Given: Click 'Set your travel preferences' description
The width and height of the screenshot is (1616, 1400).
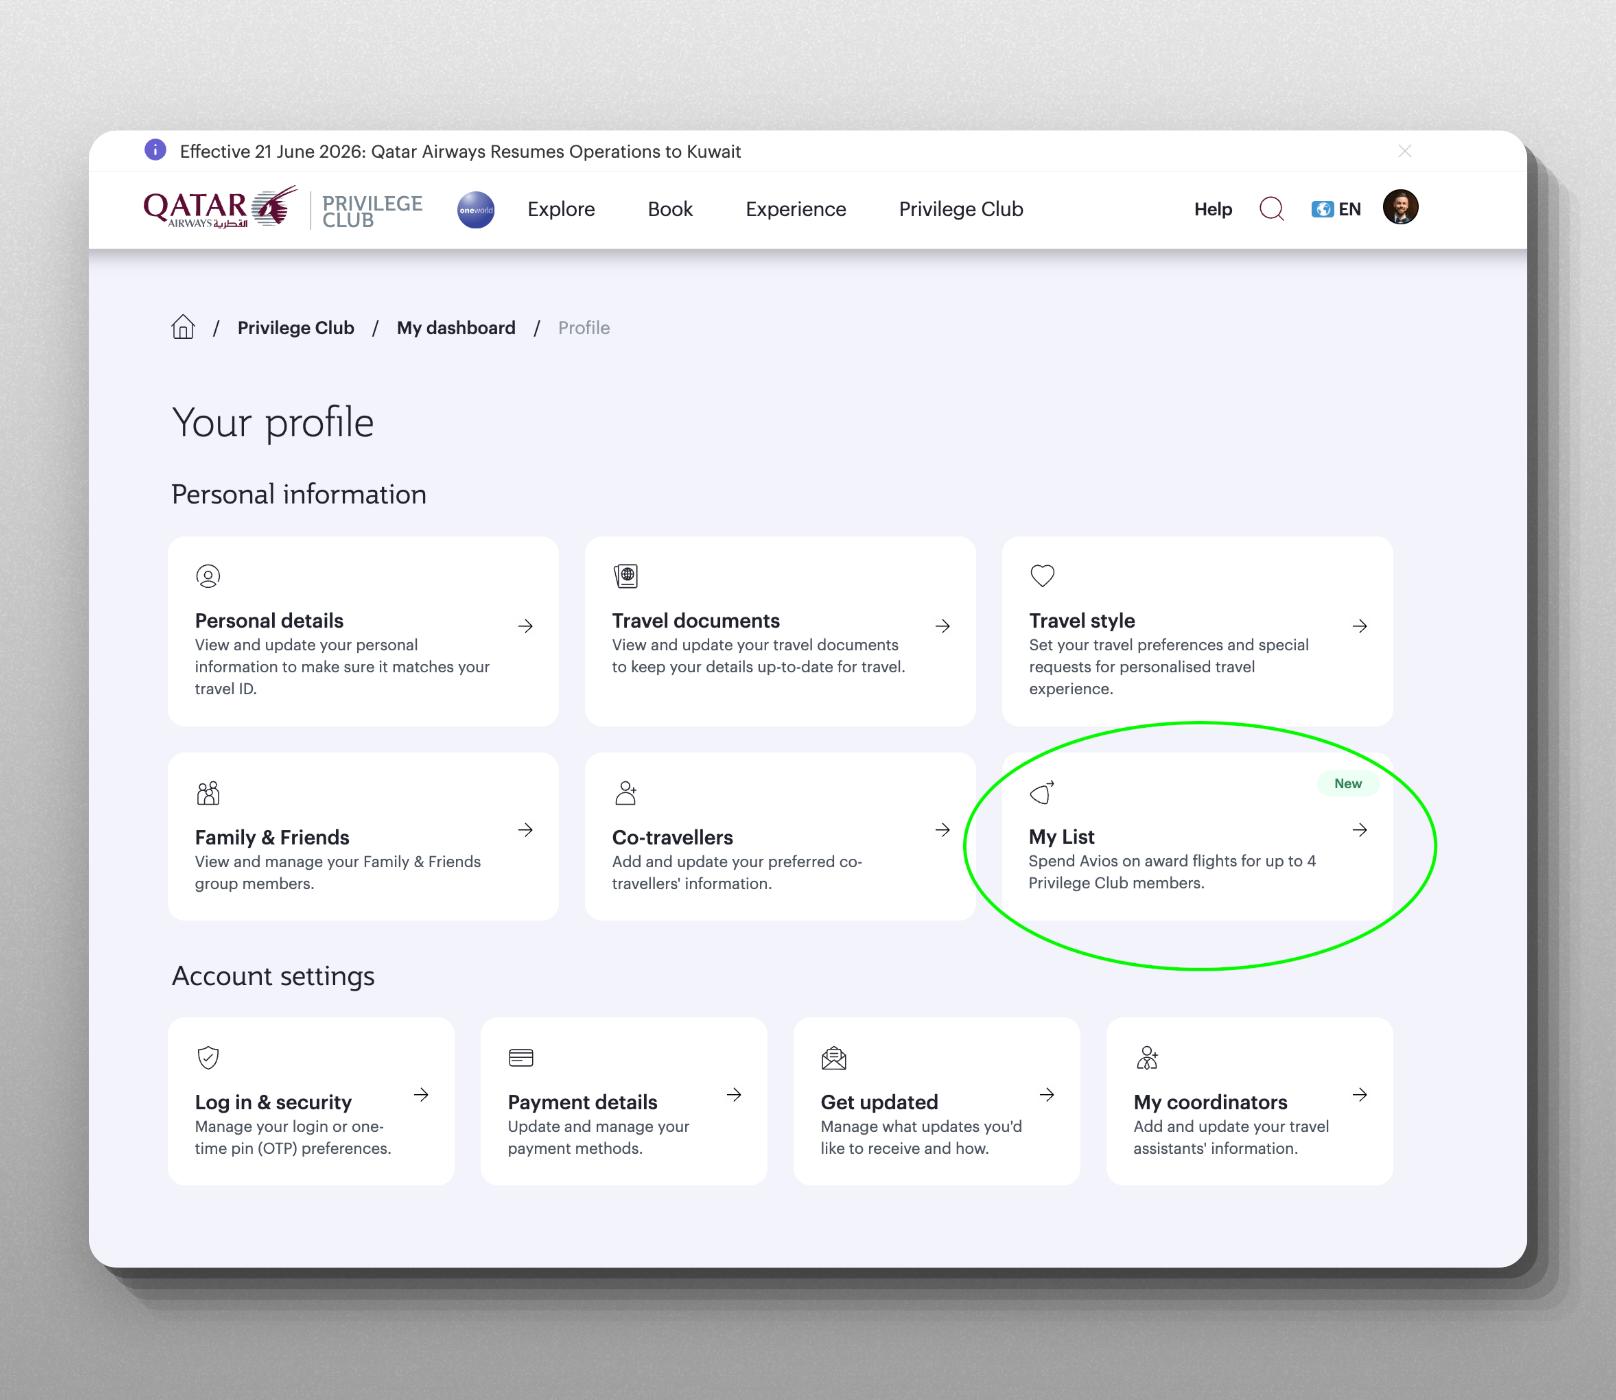Looking at the screenshot, I should click(x=1168, y=667).
